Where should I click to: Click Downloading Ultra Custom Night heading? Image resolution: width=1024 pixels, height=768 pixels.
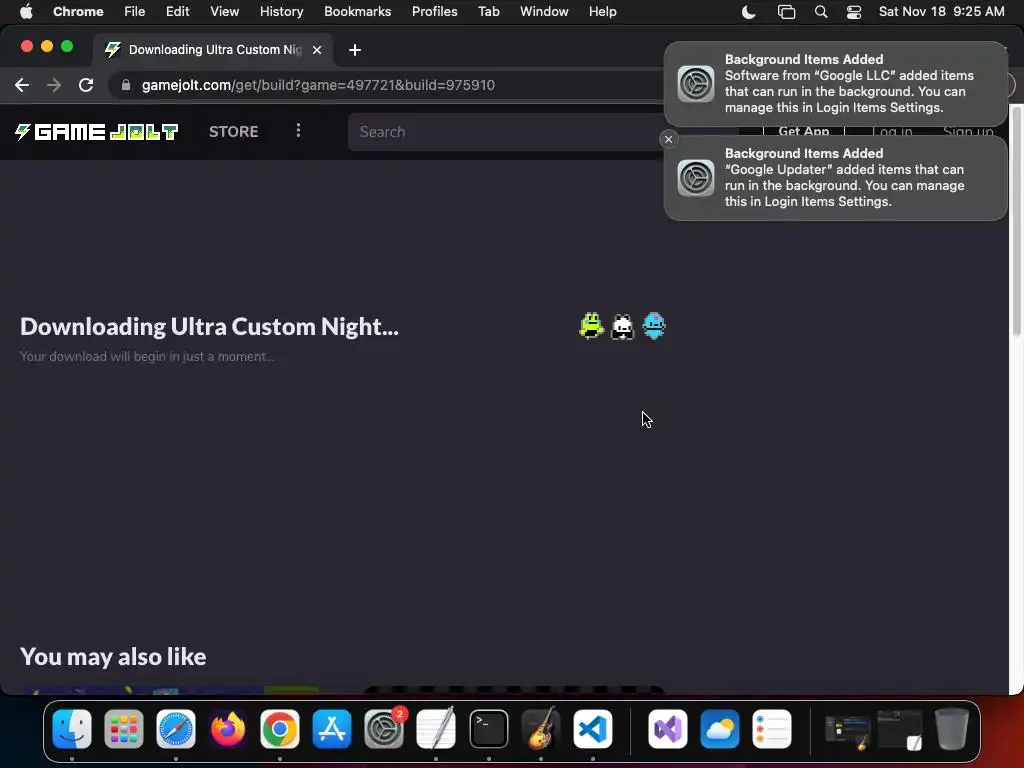coord(209,326)
